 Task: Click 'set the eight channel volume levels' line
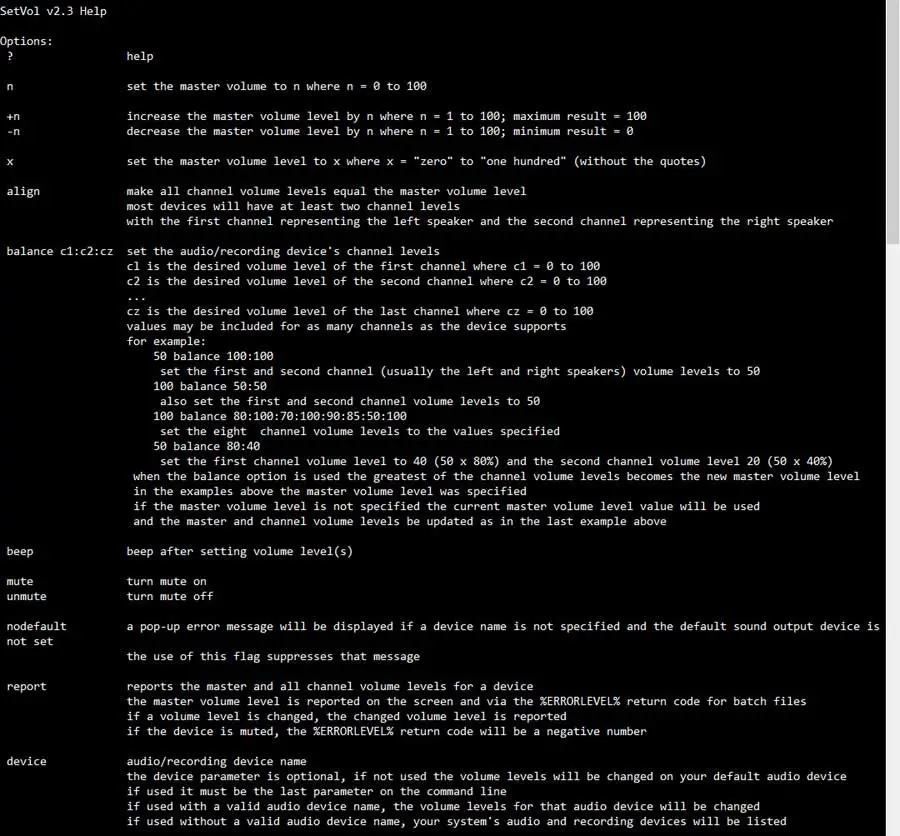[x=360, y=431]
